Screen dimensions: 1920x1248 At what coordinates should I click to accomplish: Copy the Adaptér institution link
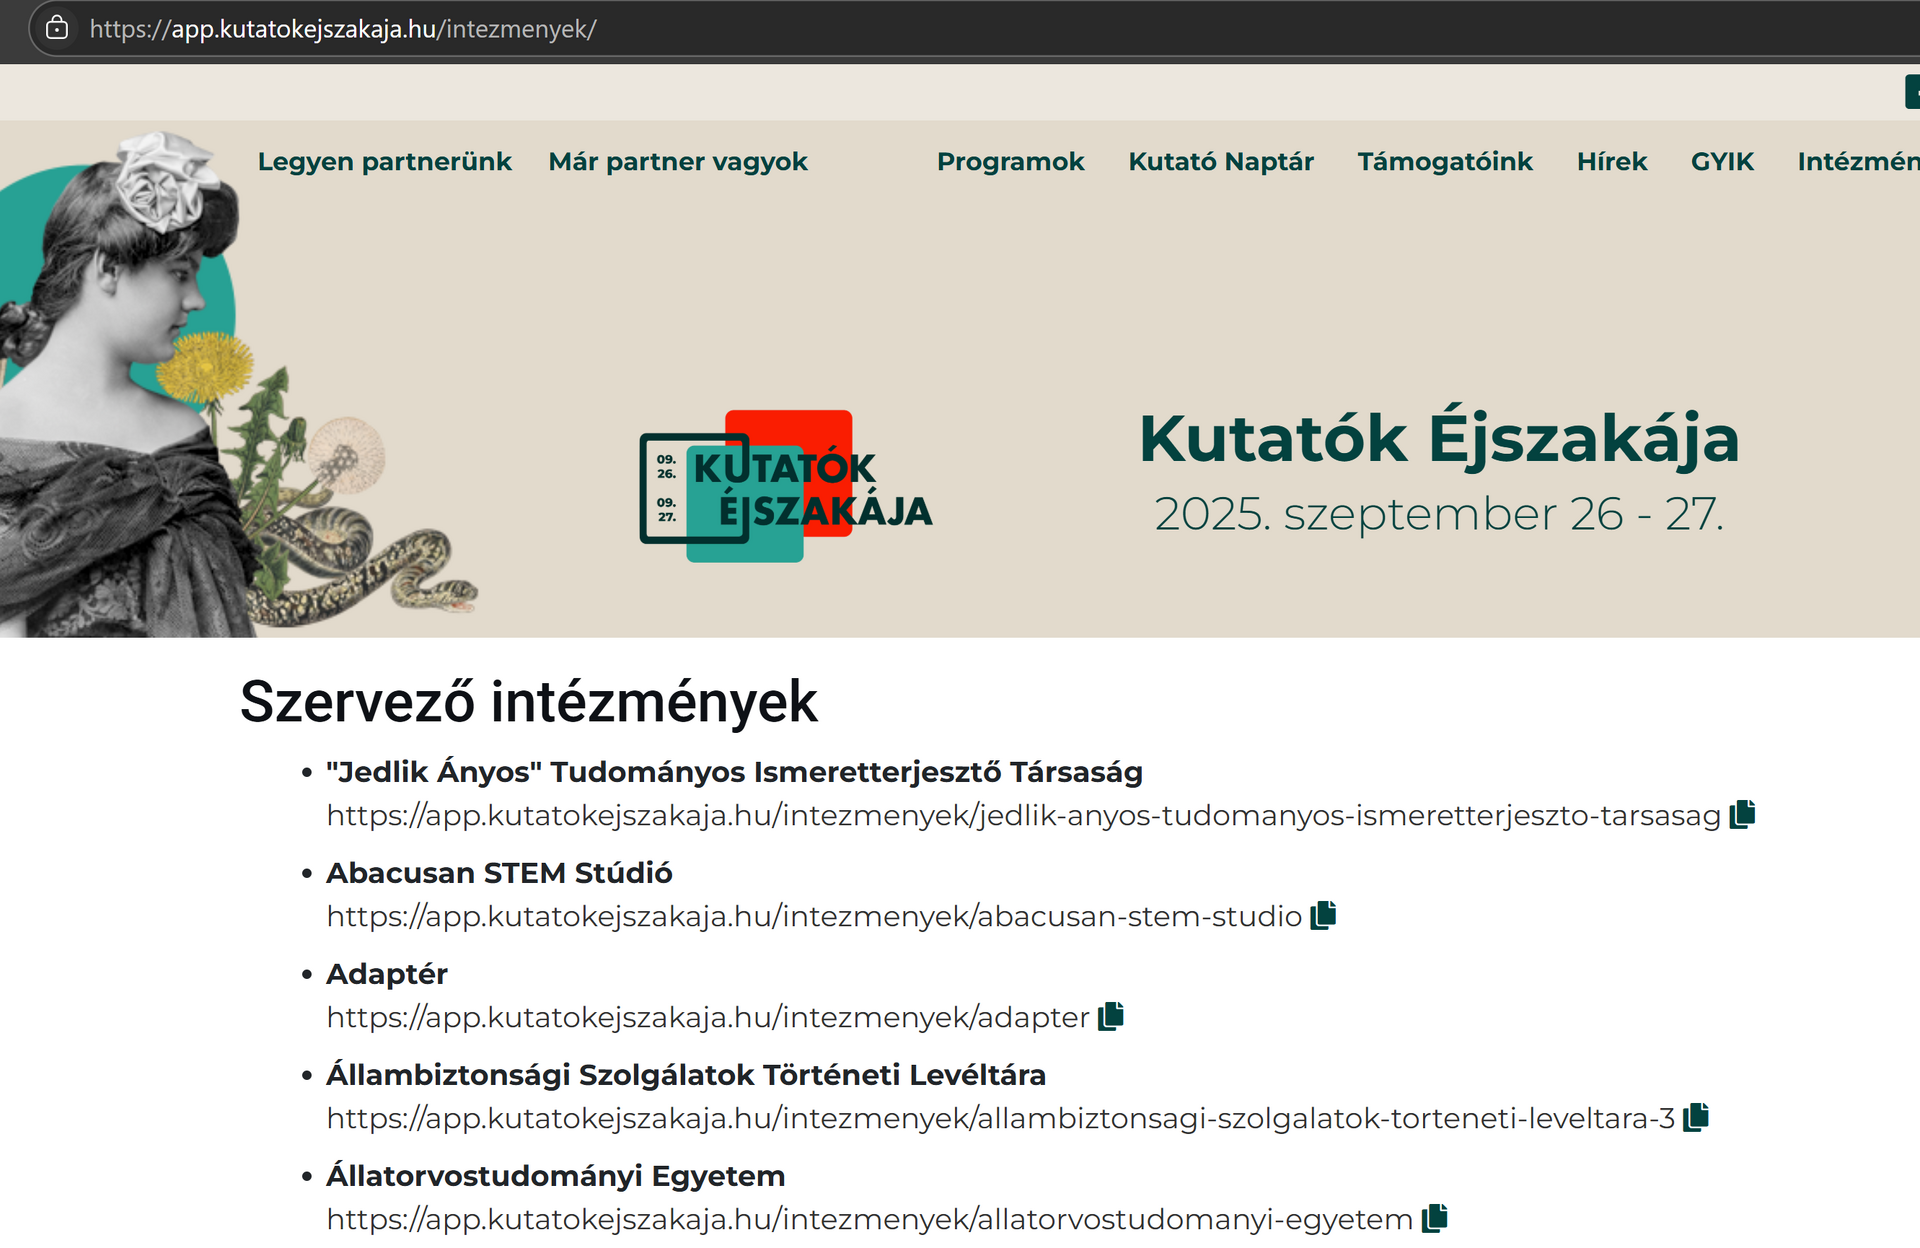(x=1111, y=1017)
